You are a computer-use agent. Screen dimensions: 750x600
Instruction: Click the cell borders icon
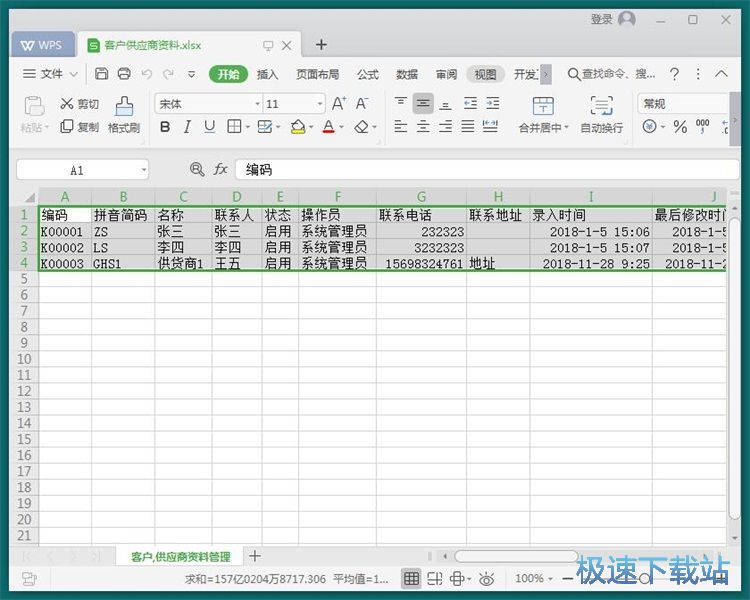click(x=234, y=127)
